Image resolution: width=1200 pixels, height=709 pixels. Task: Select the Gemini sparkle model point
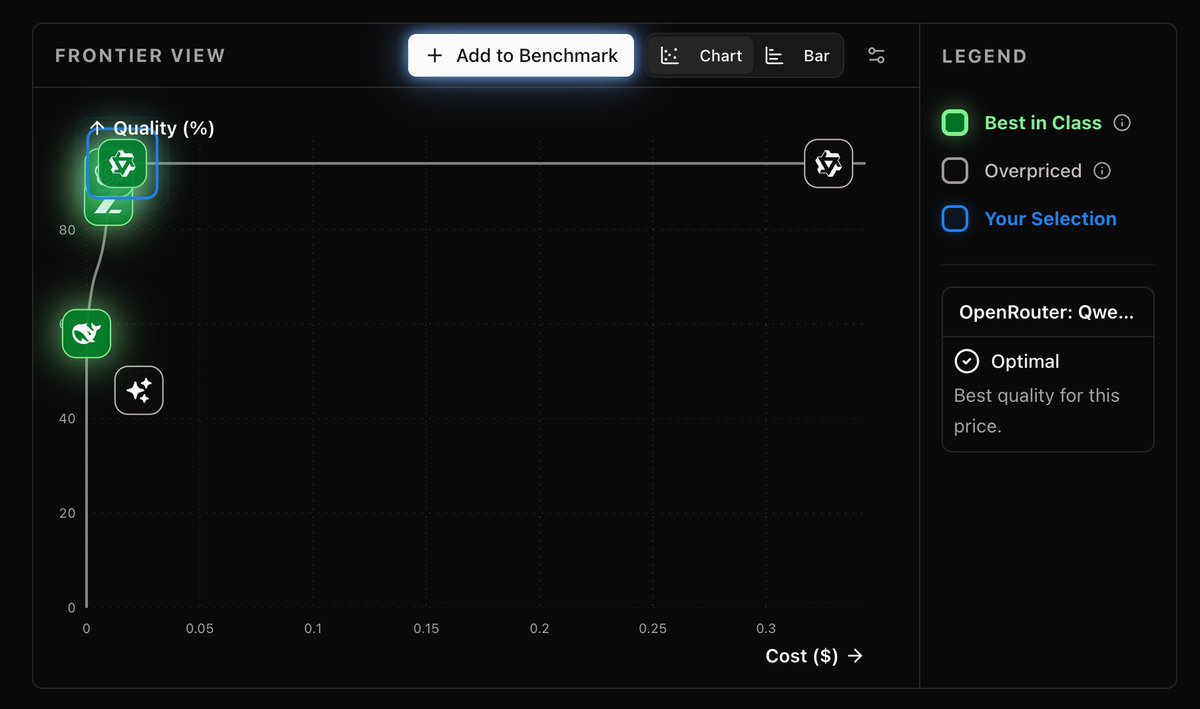[139, 389]
